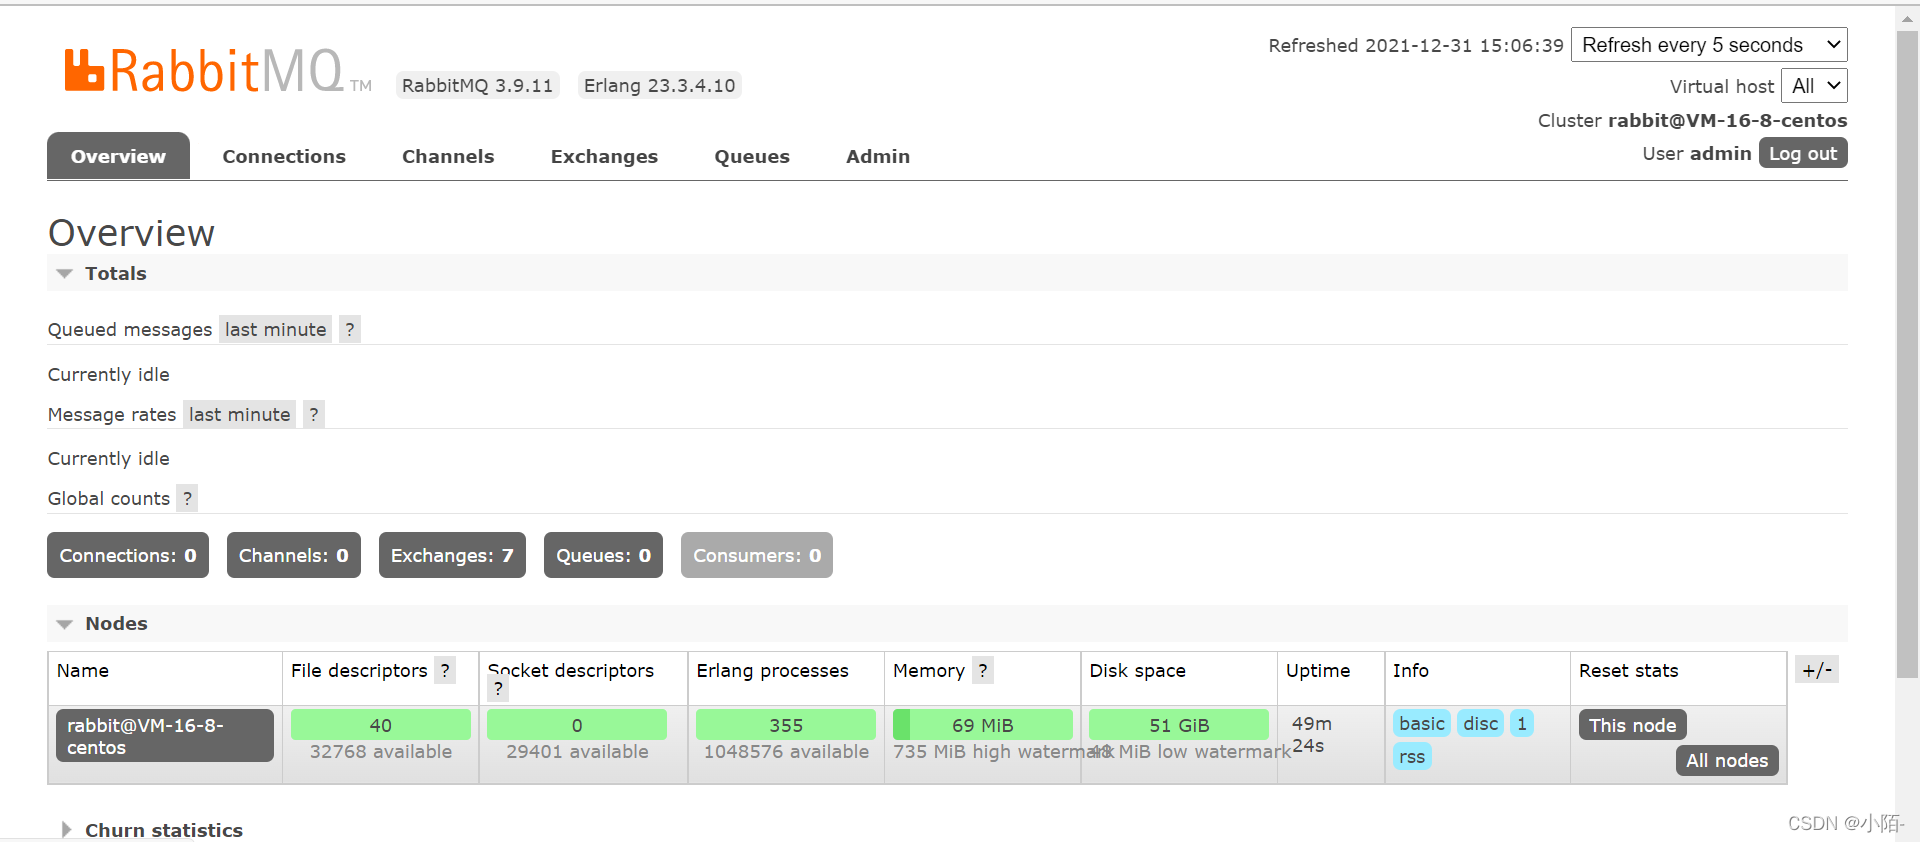Change Queued messages range from last minute

click(276, 329)
